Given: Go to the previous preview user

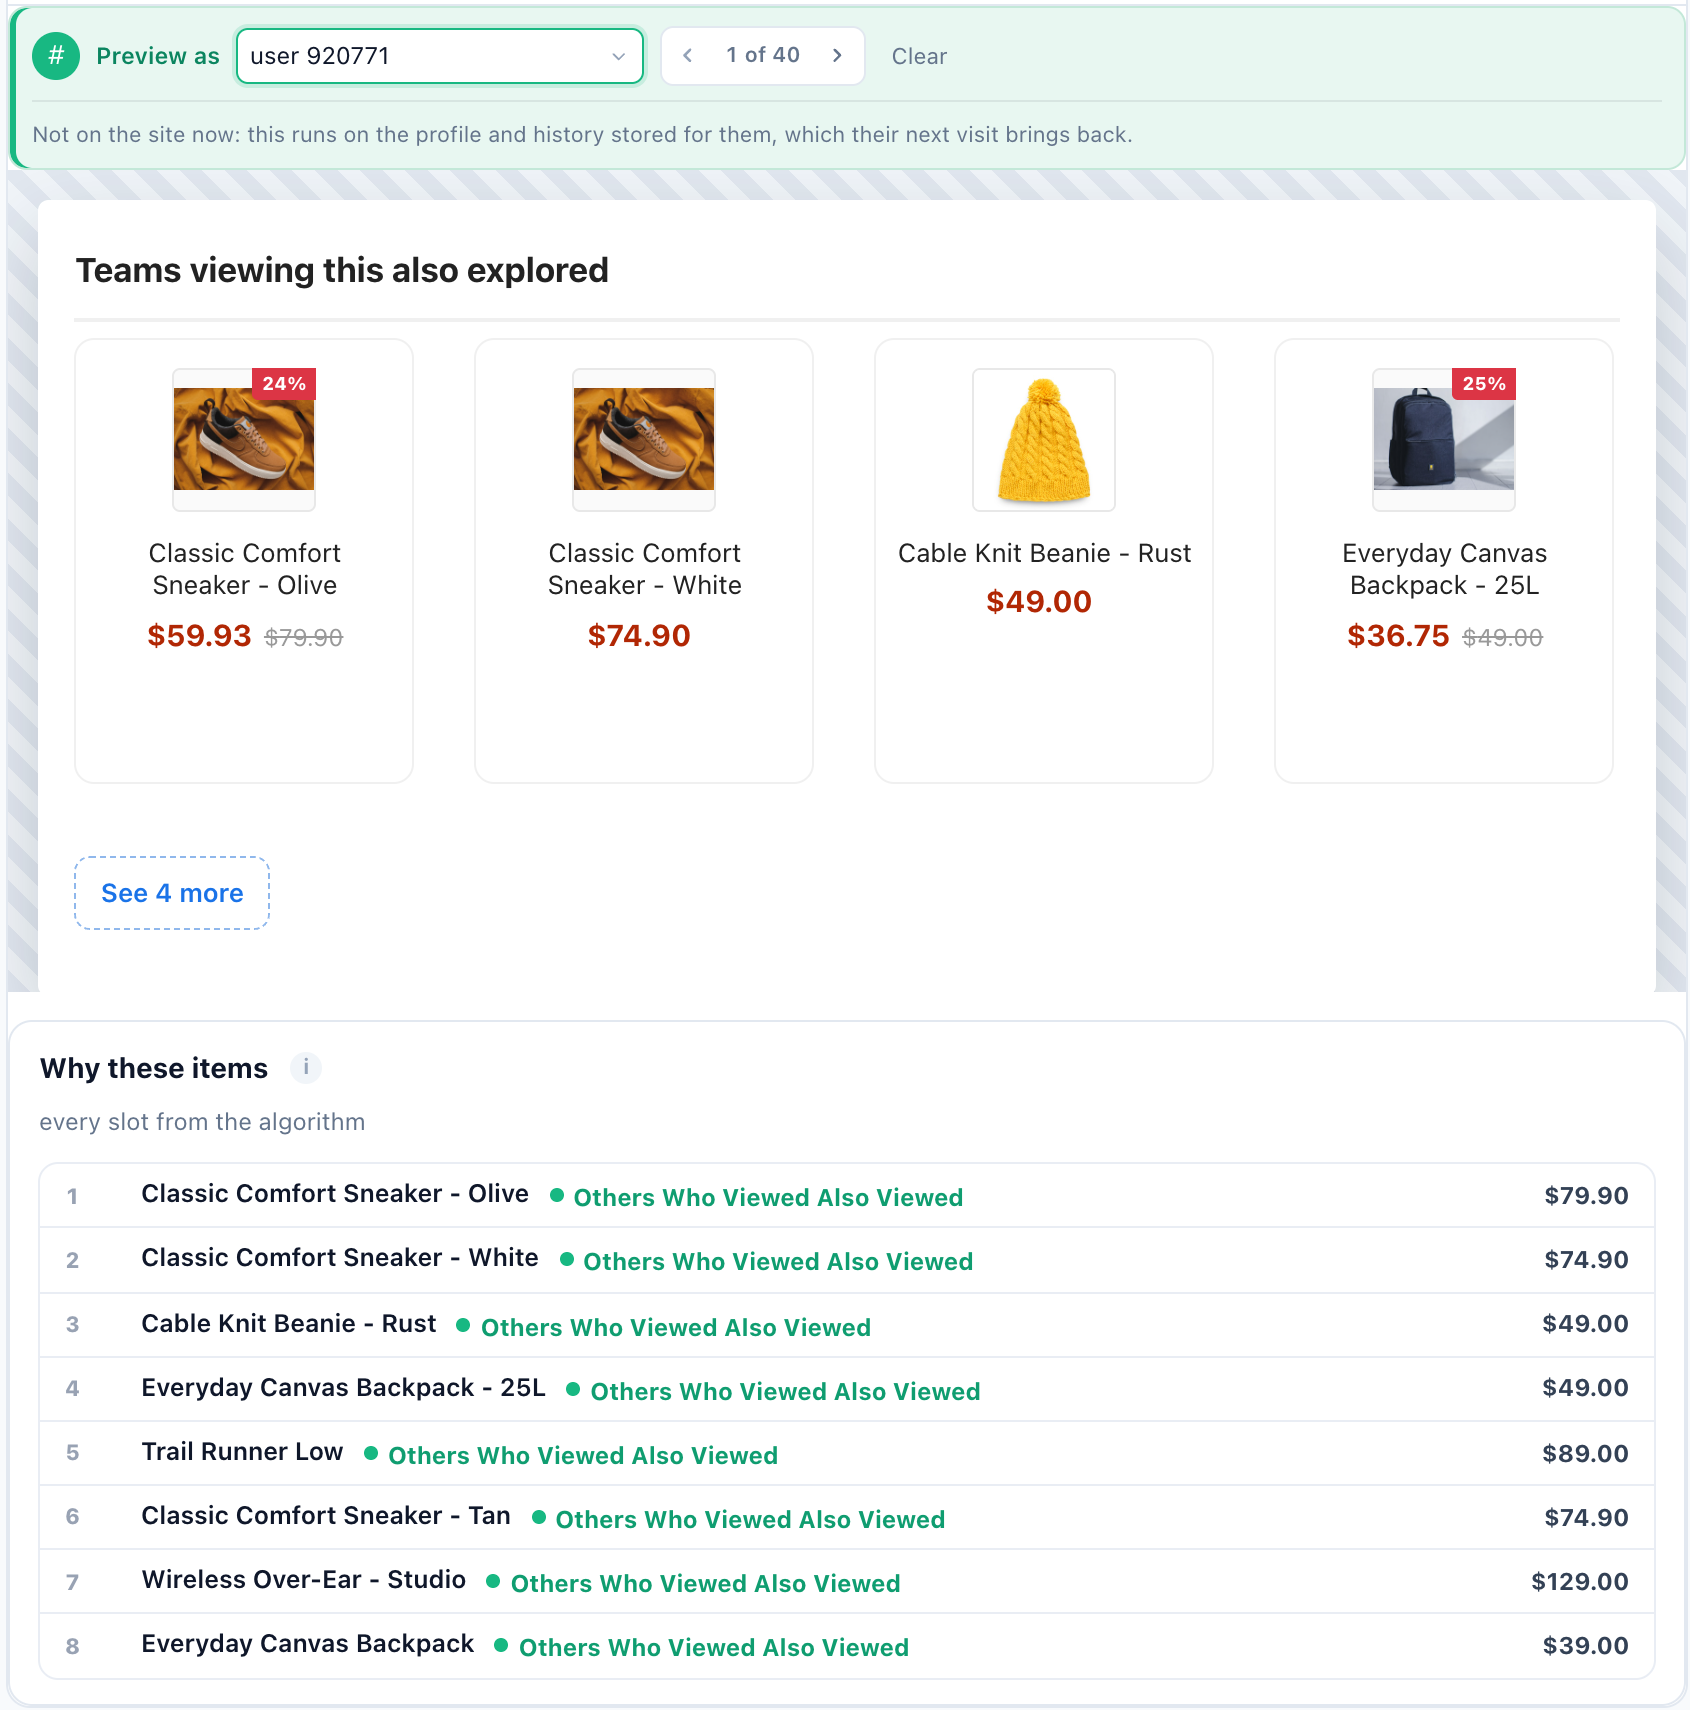Looking at the screenshot, I should [688, 56].
